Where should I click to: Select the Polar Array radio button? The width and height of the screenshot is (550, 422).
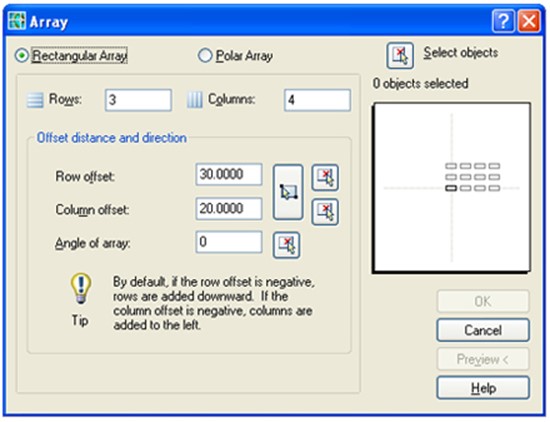pyautogui.click(x=205, y=55)
